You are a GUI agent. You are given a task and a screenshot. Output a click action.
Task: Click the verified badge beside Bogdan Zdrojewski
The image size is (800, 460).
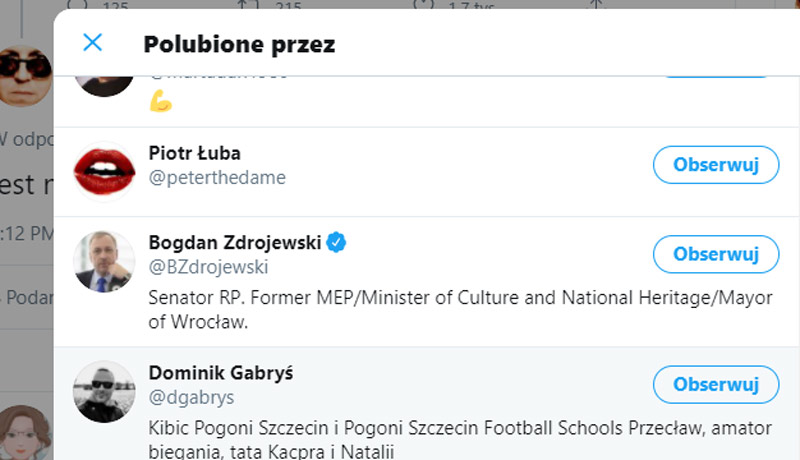(338, 243)
